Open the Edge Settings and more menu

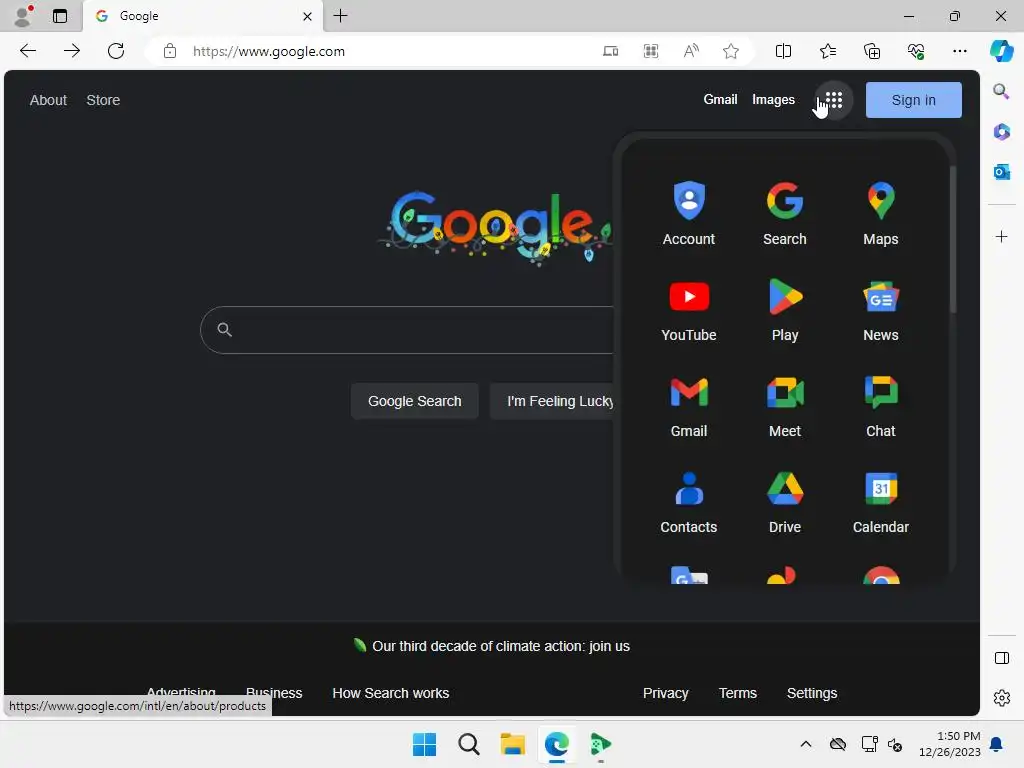[x=959, y=51]
